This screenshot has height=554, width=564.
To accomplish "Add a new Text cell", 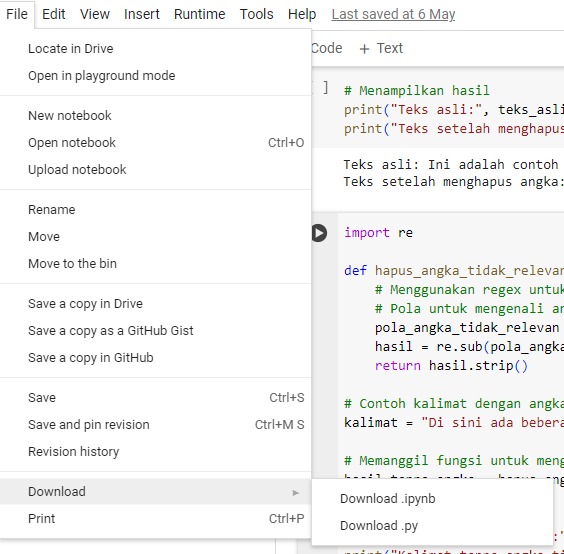I will (x=381, y=48).
